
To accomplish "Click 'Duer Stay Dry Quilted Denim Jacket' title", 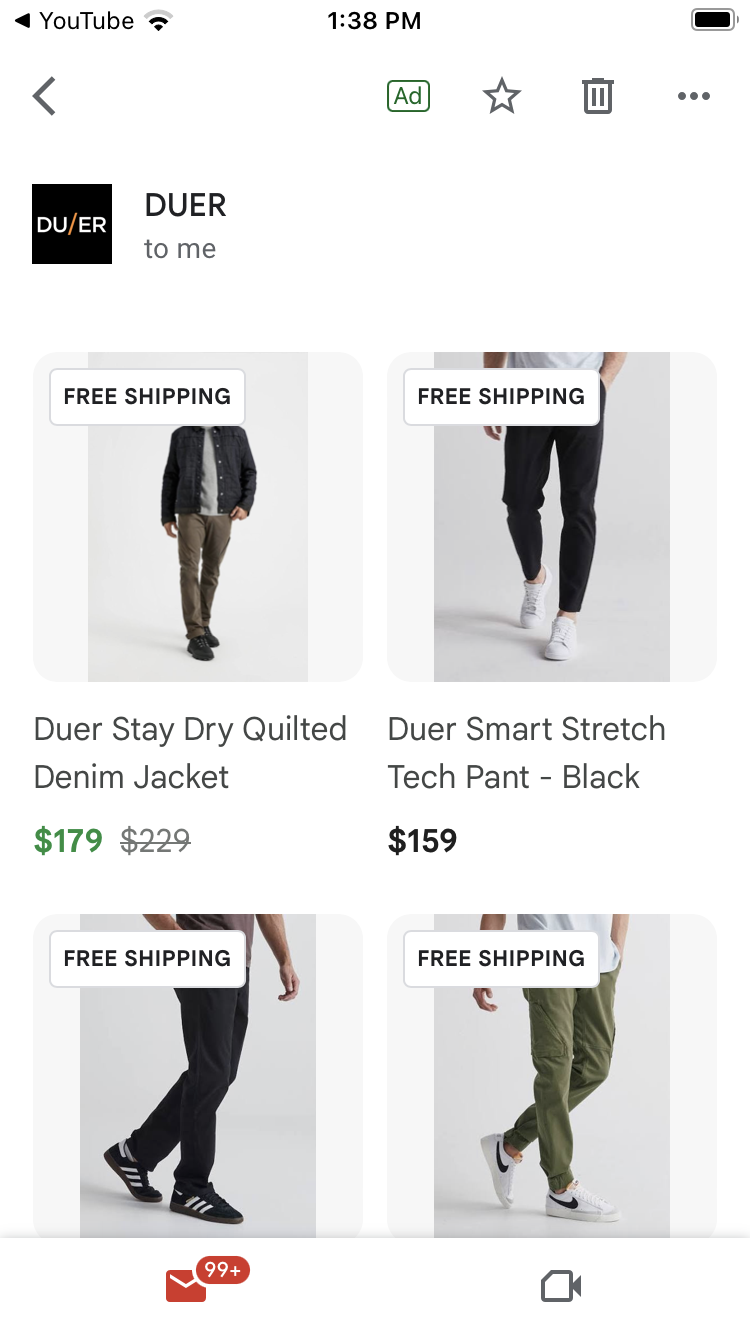I will coord(190,753).
